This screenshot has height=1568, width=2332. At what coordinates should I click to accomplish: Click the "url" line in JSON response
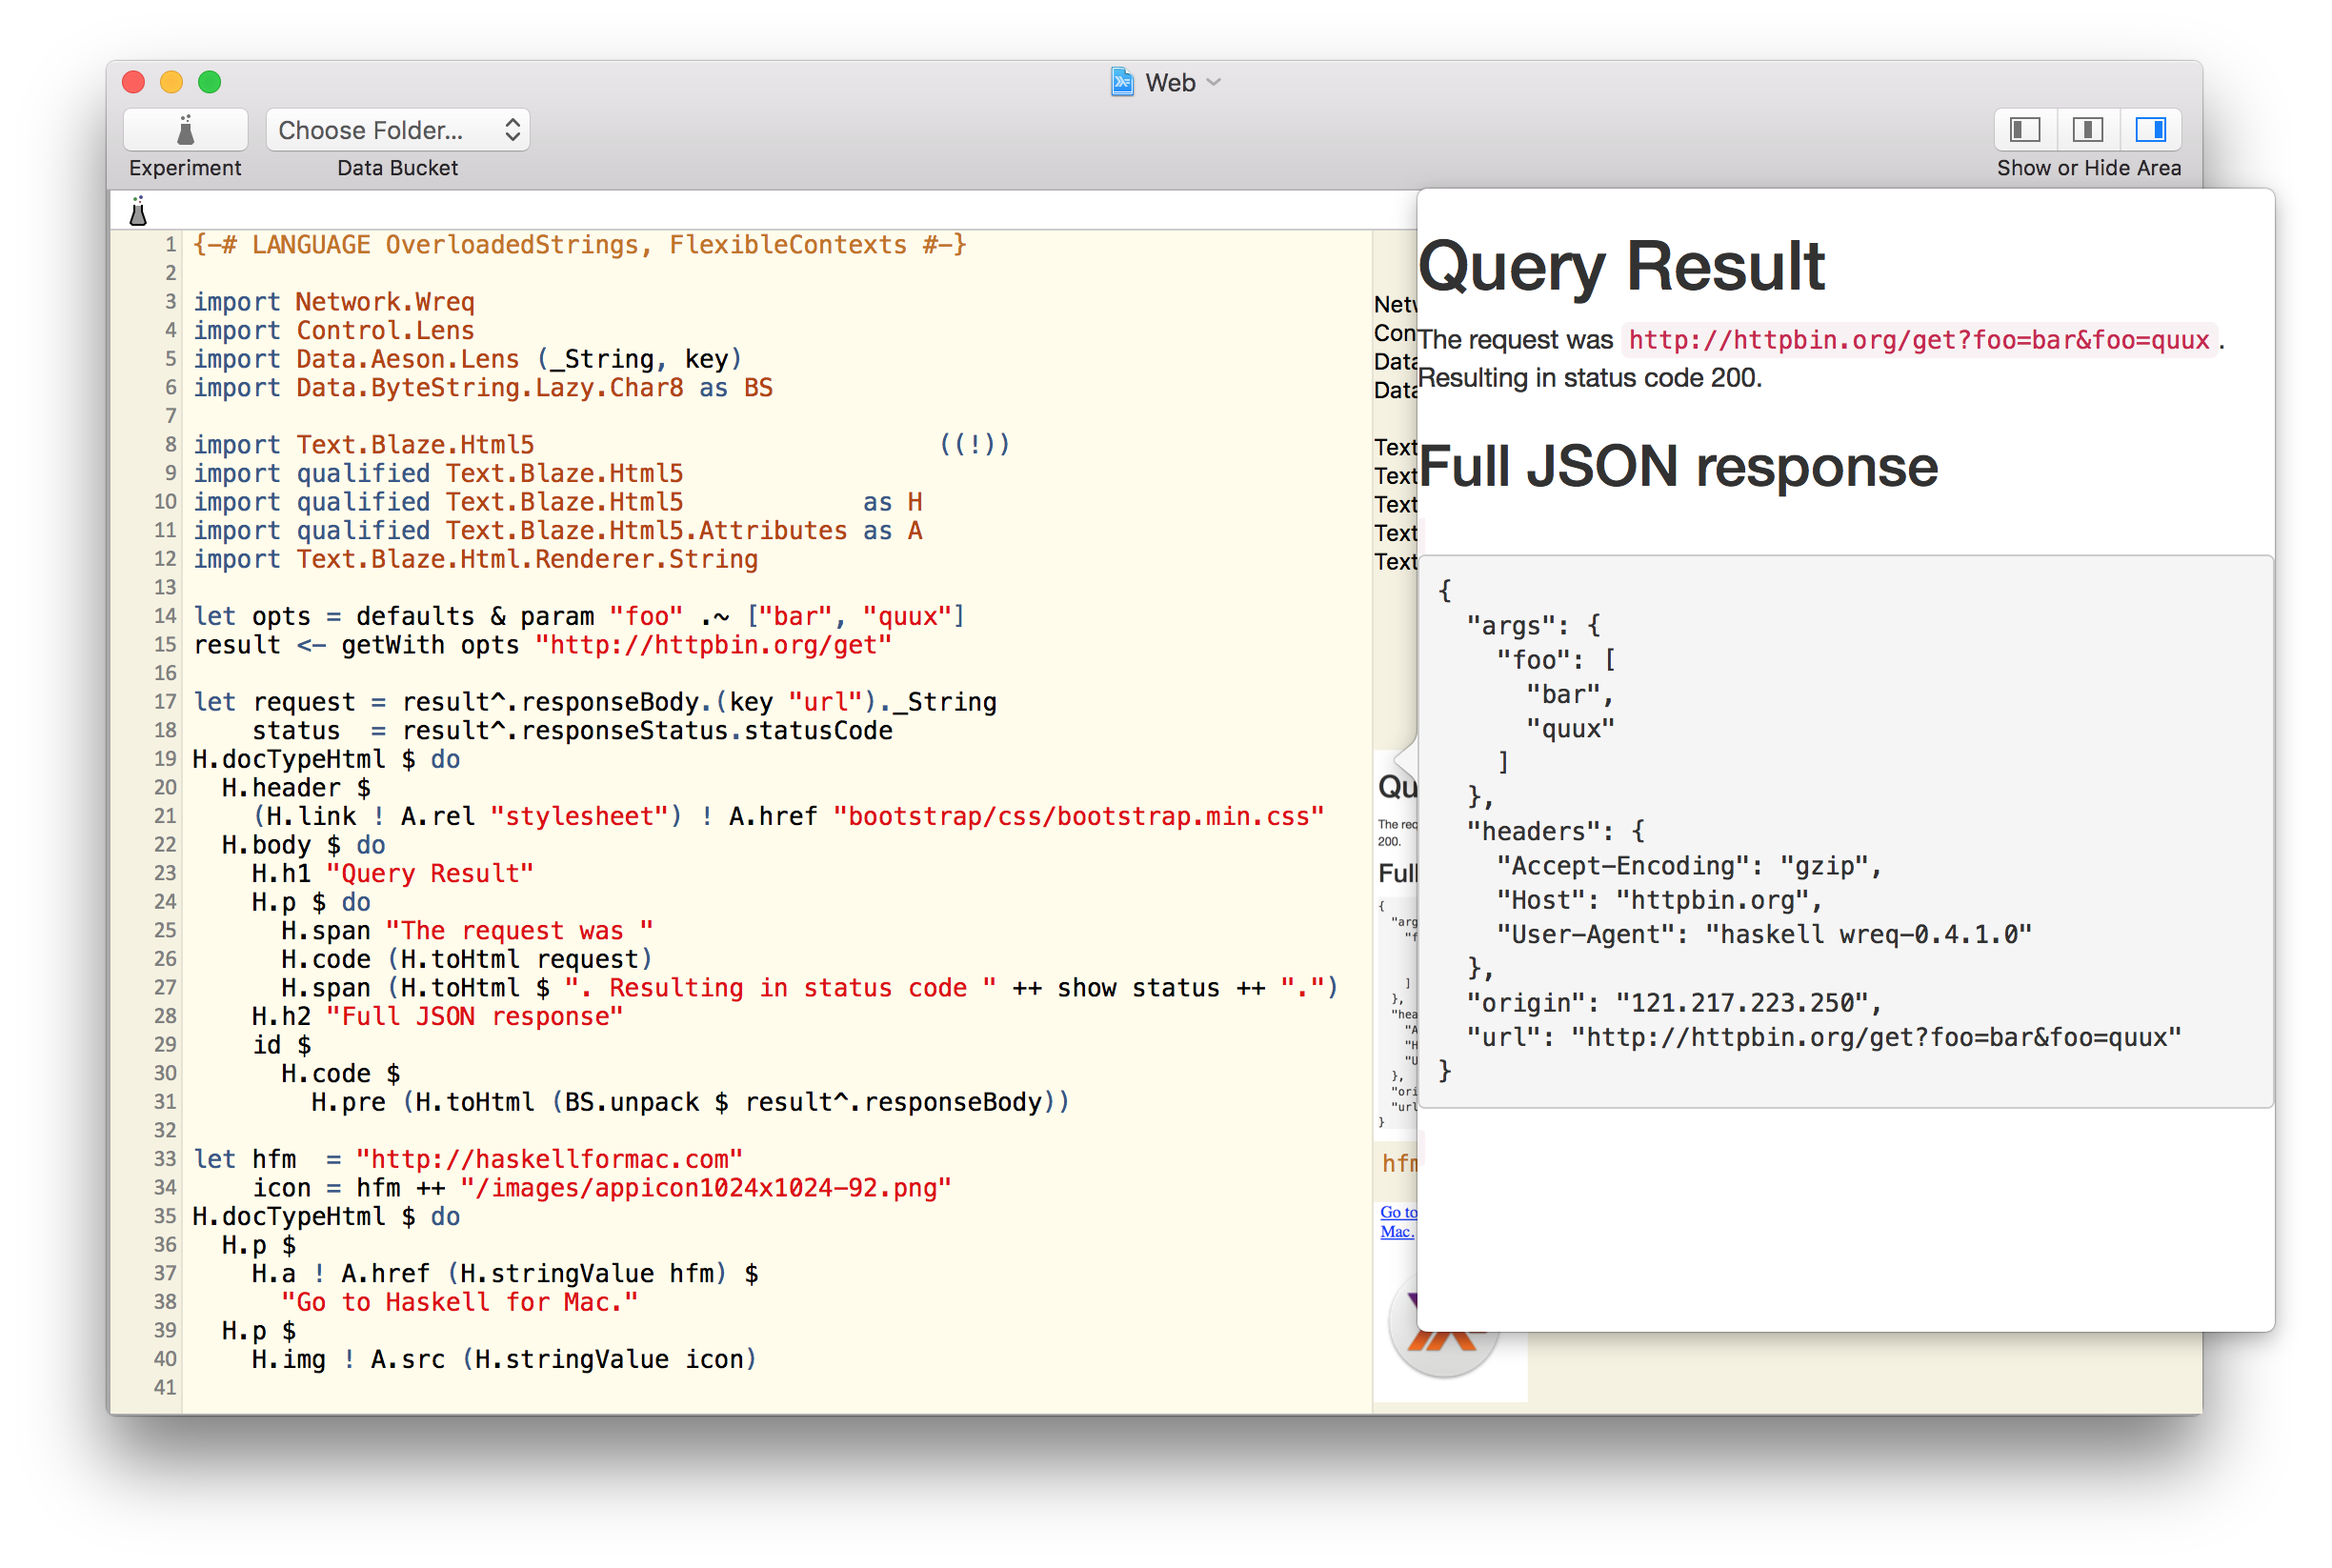tap(1824, 1037)
